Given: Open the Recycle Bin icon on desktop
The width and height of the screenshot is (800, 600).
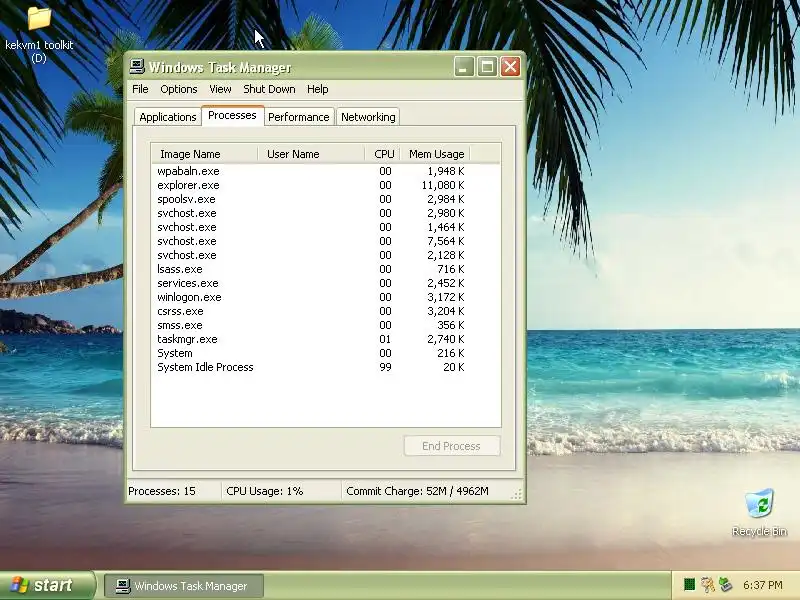Looking at the screenshot, I should pyautogui.click(x=759, y=504).
